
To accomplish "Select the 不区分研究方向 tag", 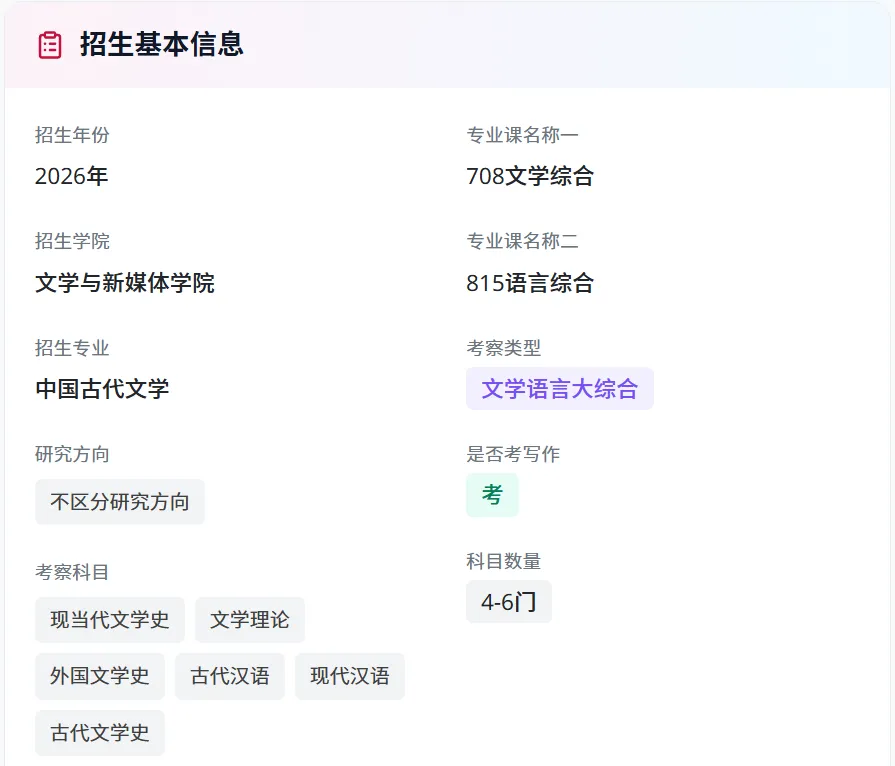I will (120, 502).
